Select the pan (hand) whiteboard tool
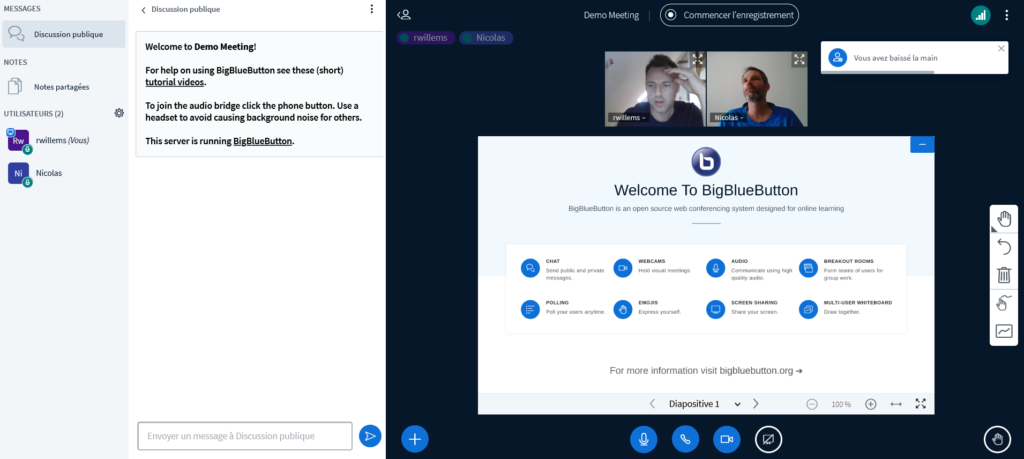Image resolution: width=1024 pixels, height=459 pixels. (x=1004, y=219)
